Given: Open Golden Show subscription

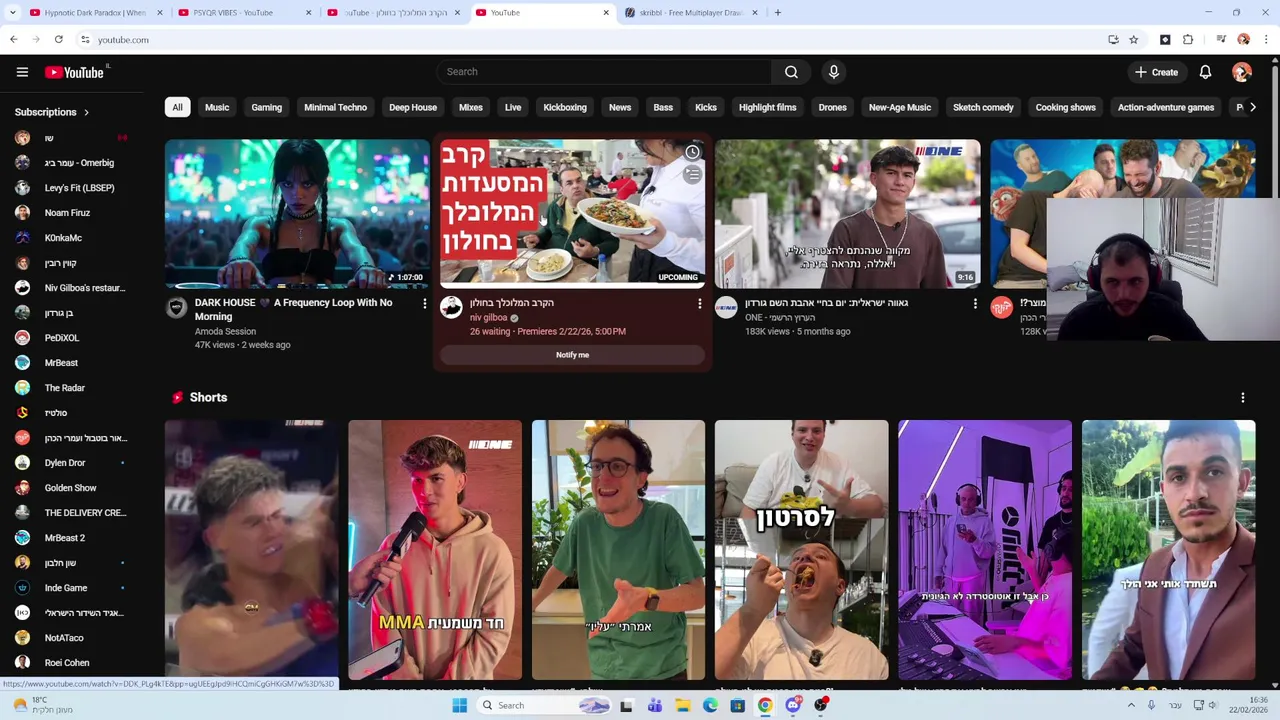Looking at the screenshot, I should 70,488.
